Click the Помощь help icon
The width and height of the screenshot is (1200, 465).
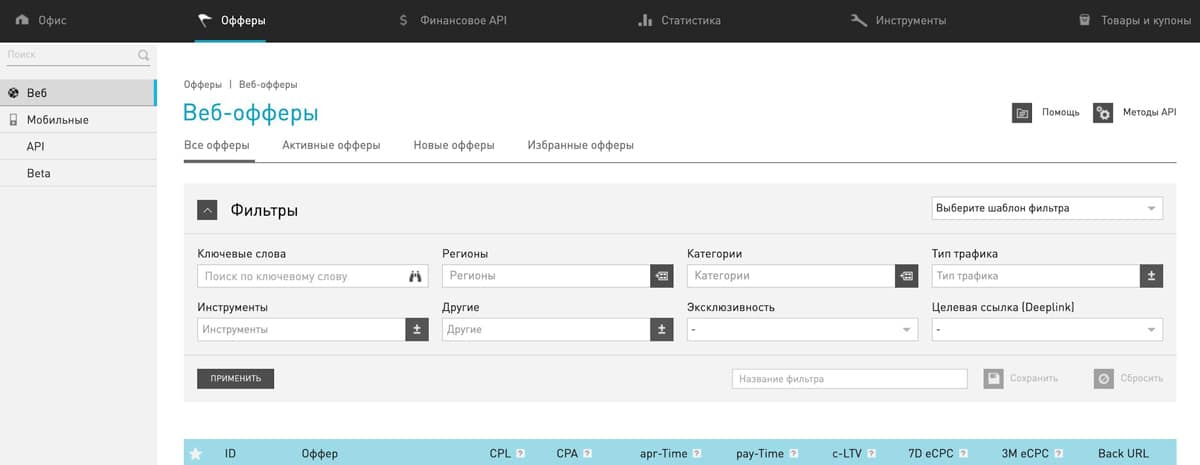click(x=1022, y=113)
